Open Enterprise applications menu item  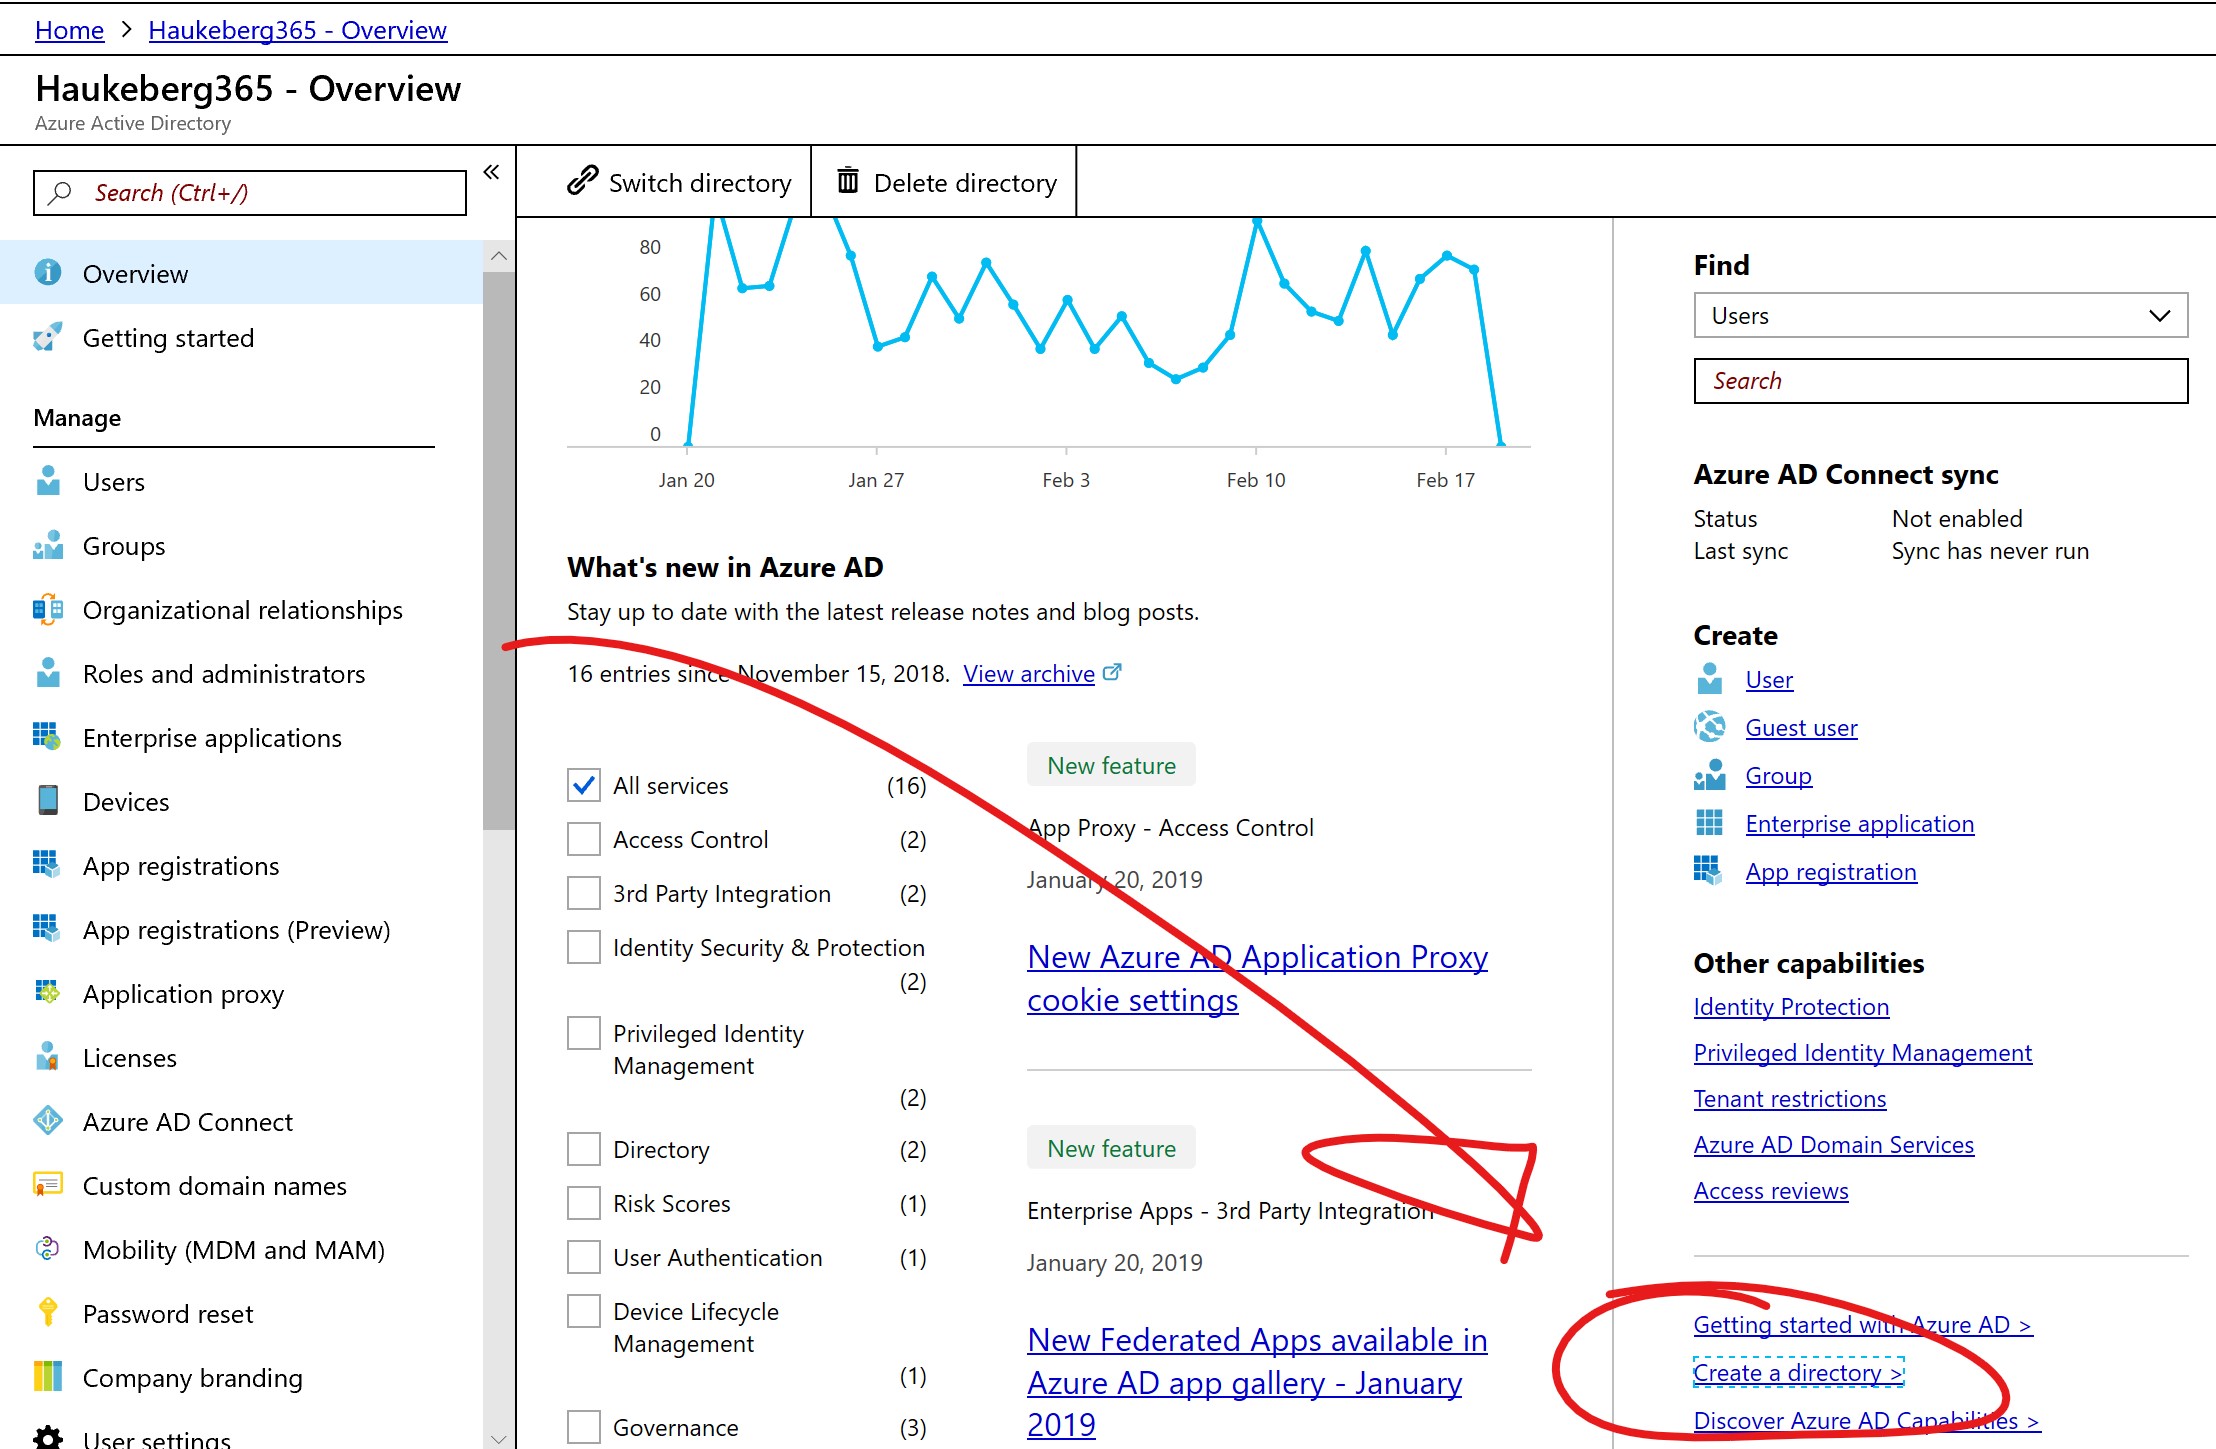pyautogui.click(x=212, y=738)
